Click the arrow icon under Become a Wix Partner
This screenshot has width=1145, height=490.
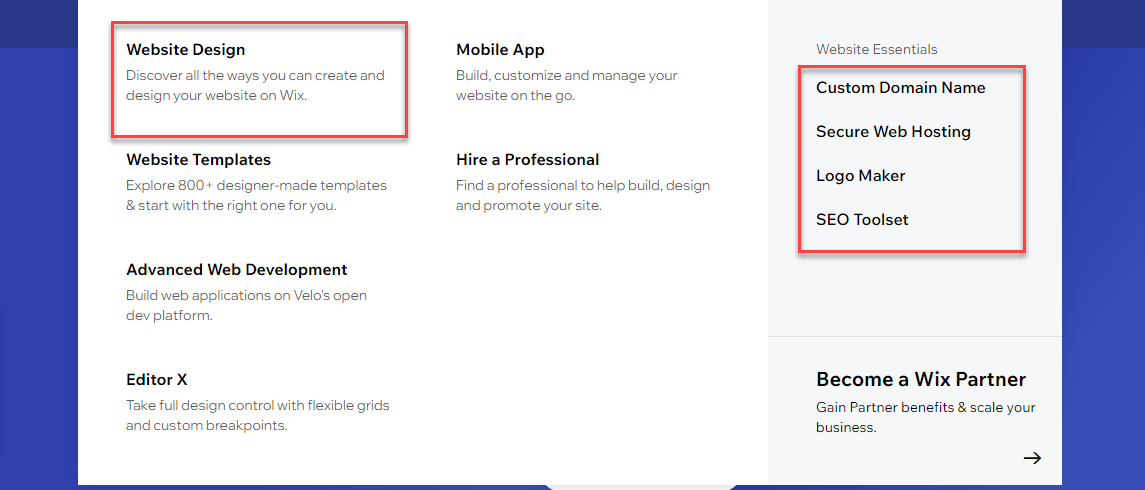1032,458
